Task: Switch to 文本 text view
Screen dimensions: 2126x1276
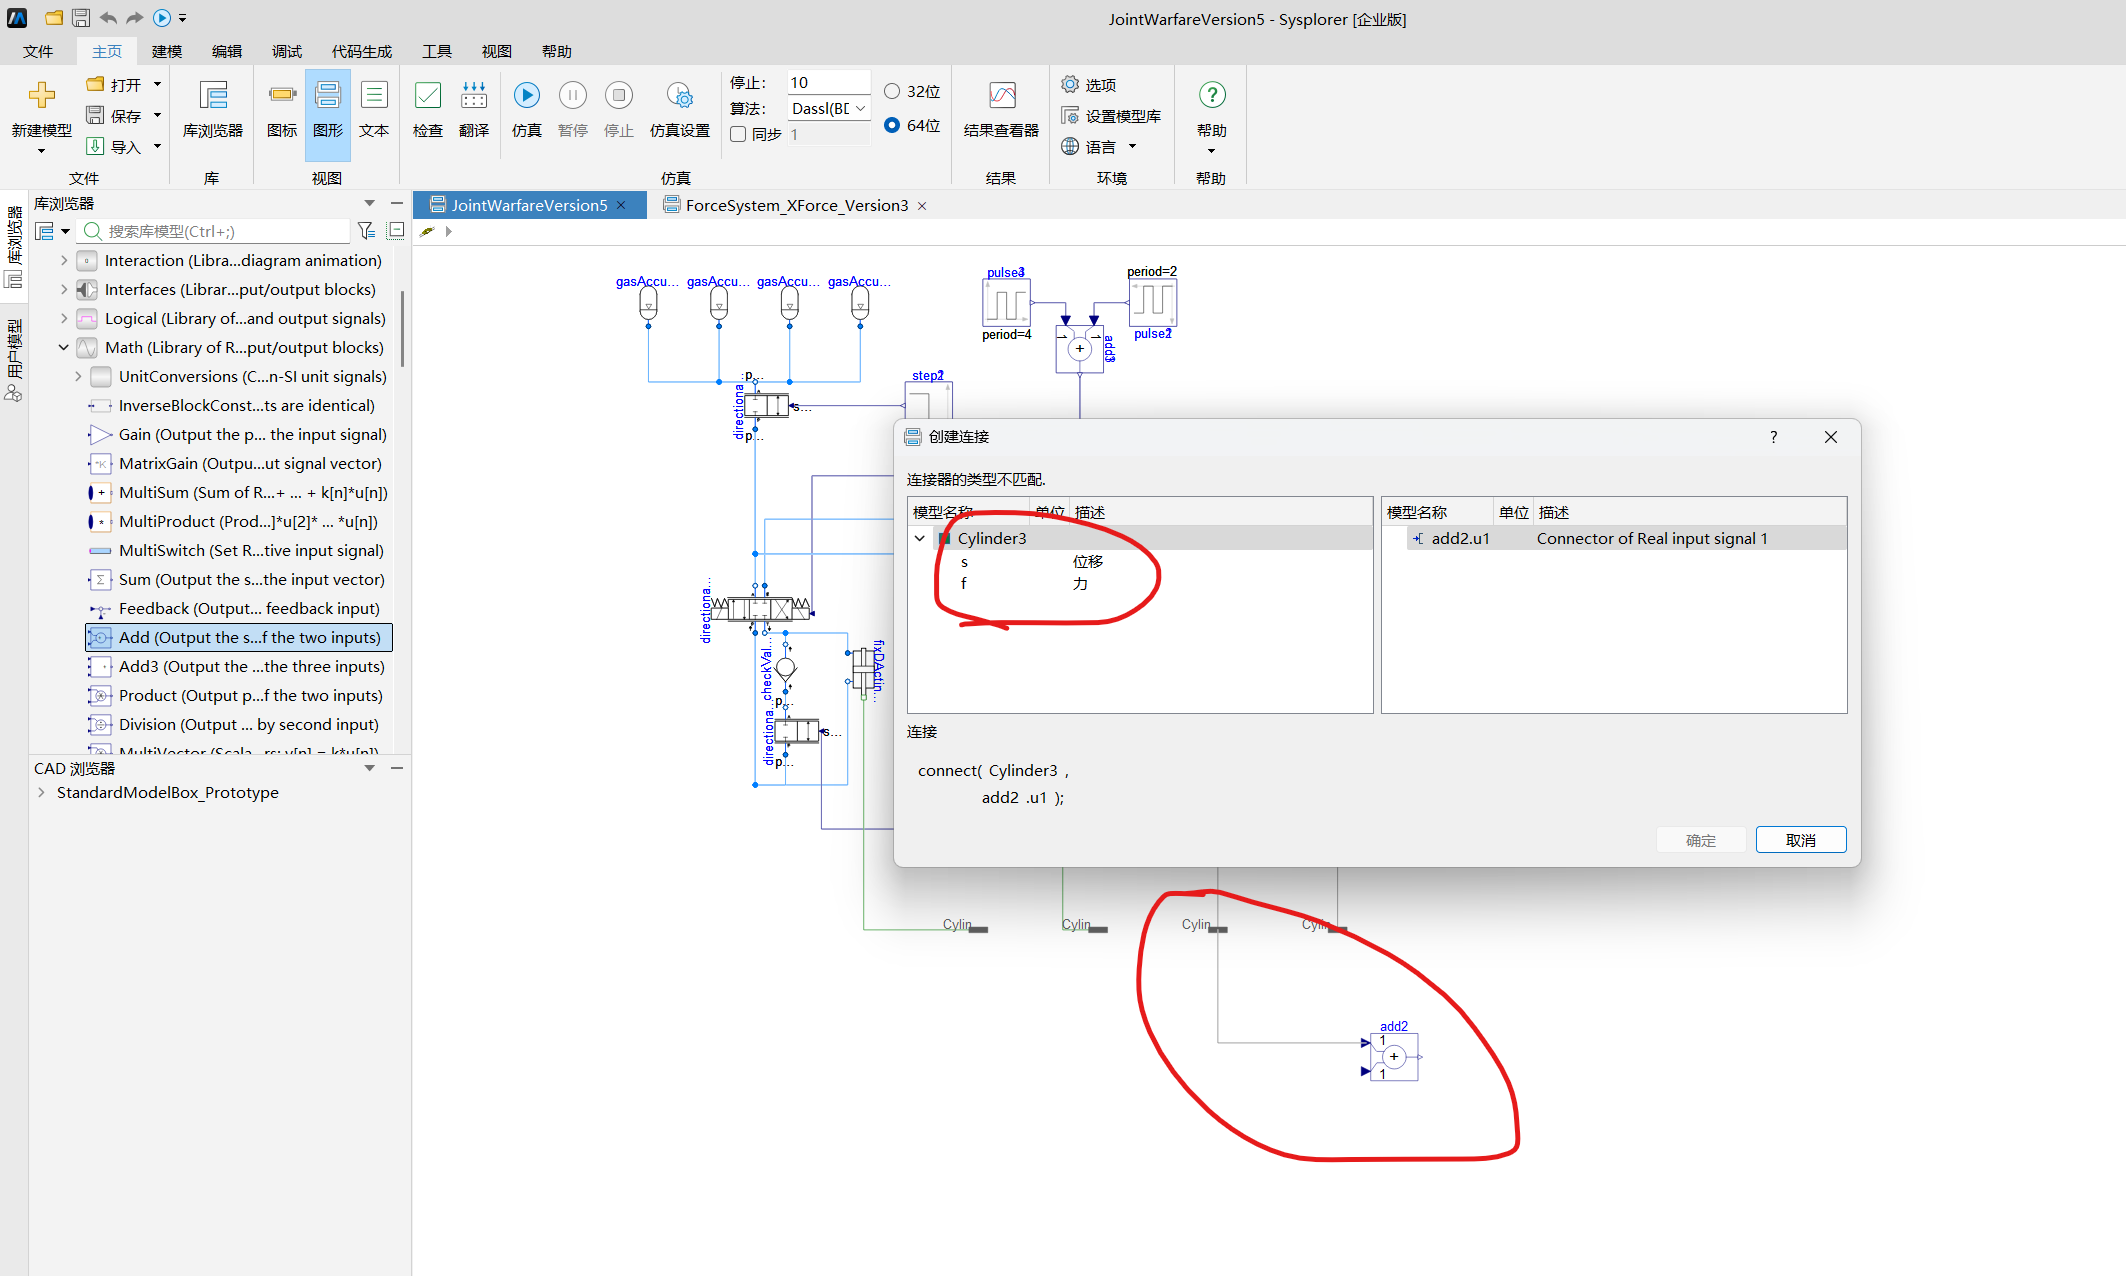Action: 374,110
